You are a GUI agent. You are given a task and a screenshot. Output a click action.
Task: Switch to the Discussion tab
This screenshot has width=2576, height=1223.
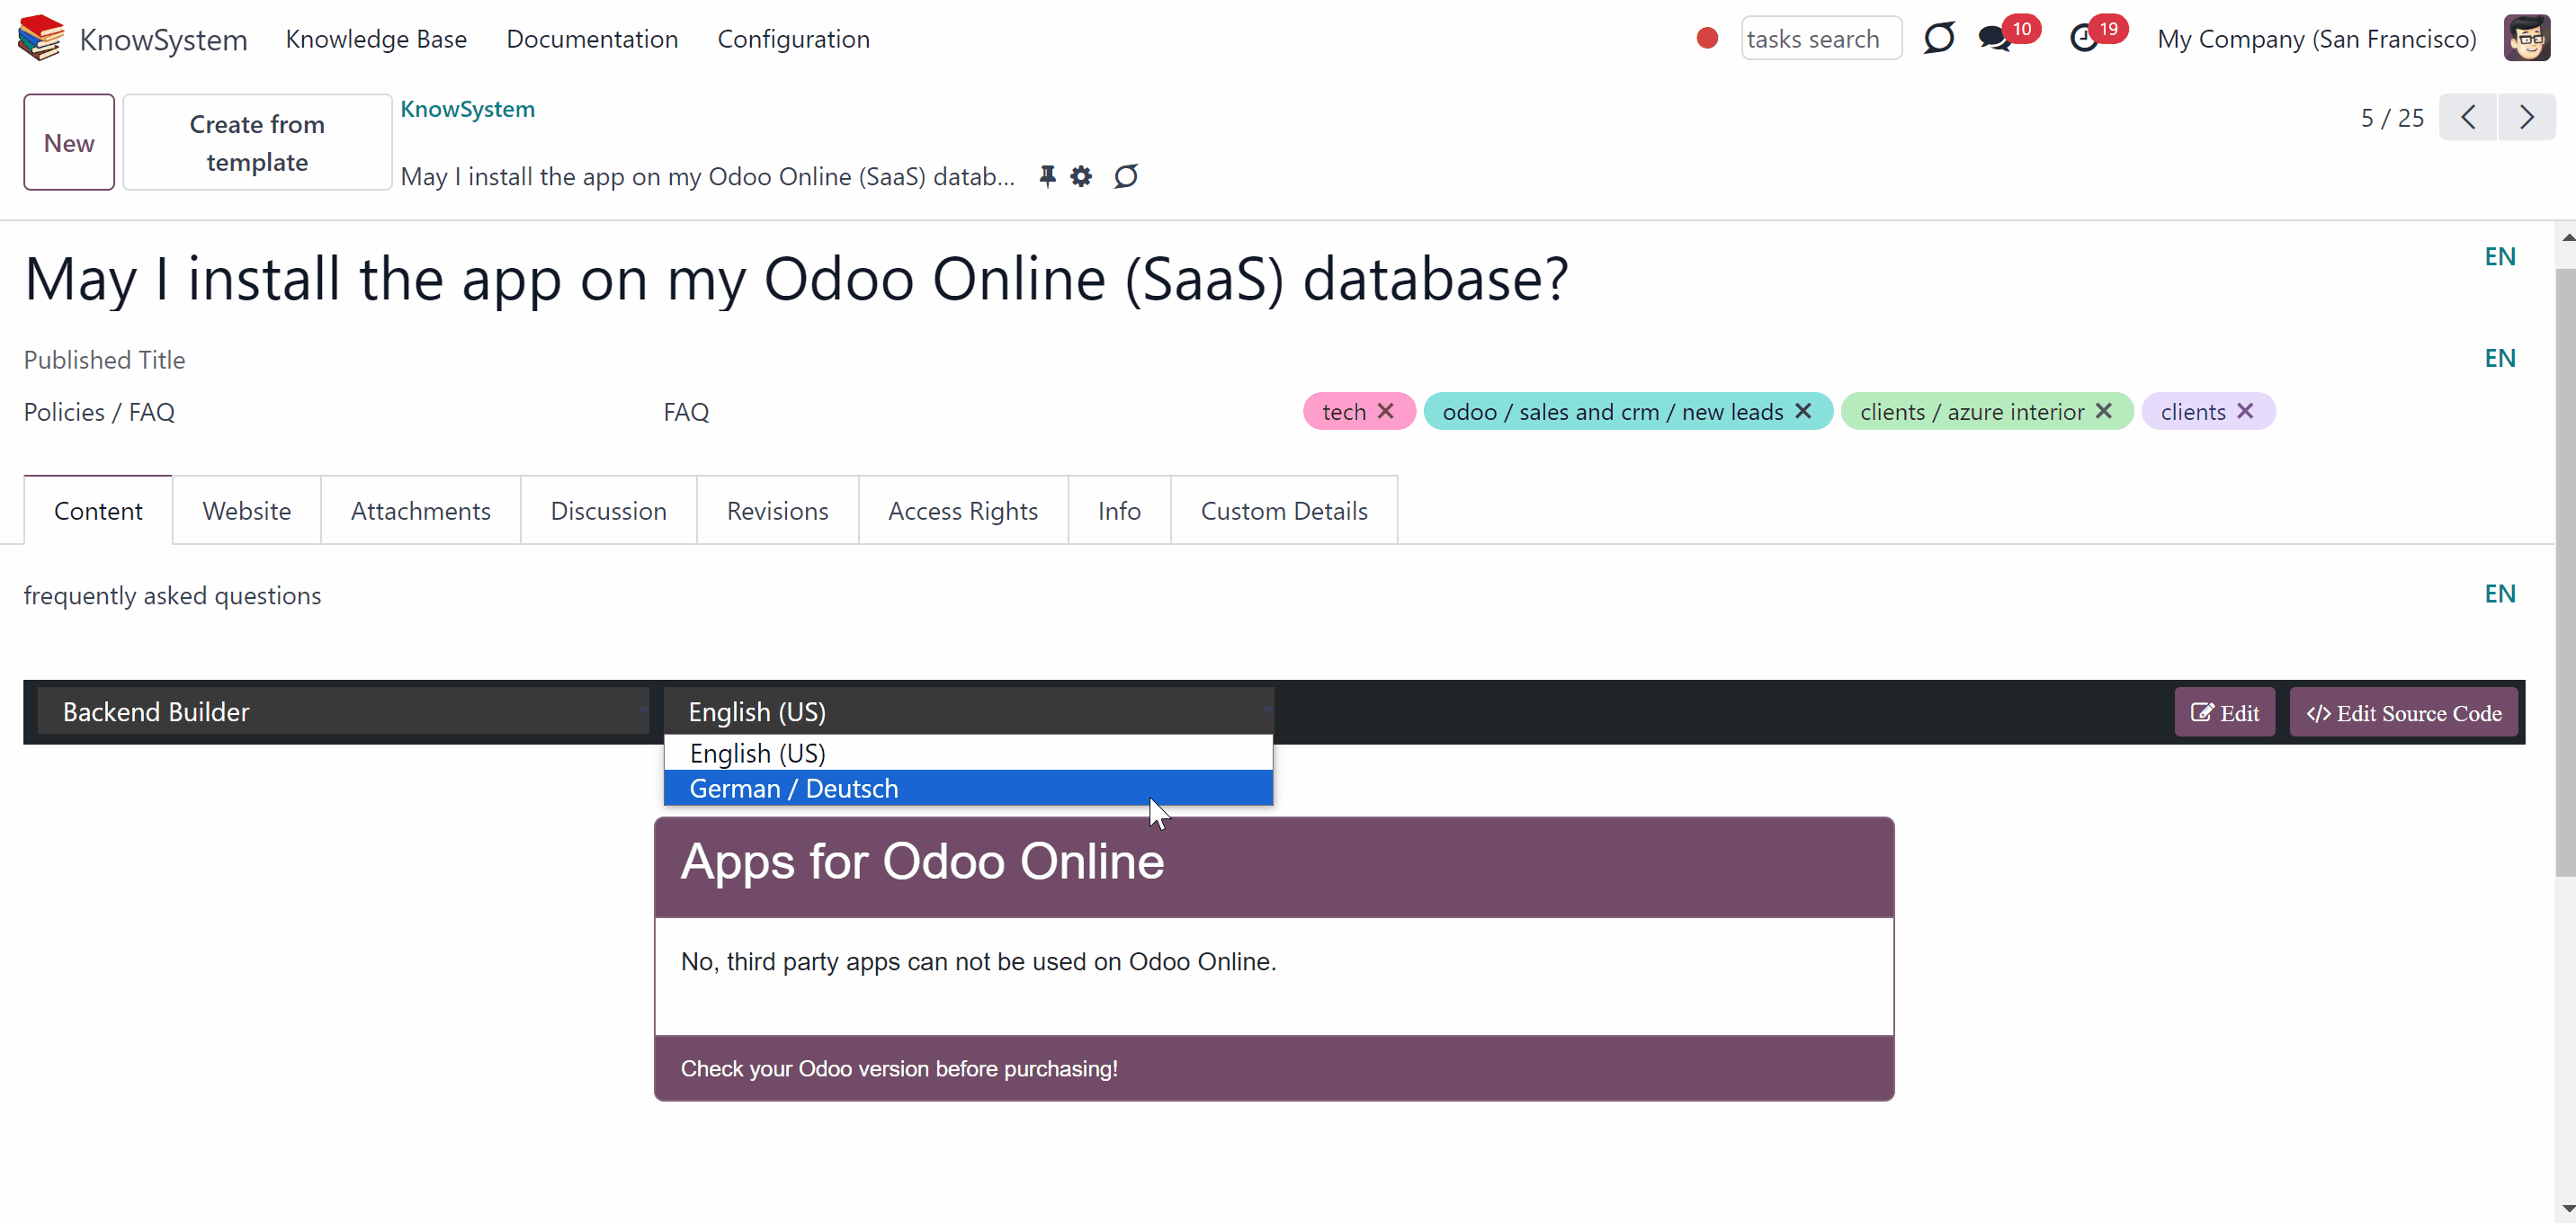[608, 510]
